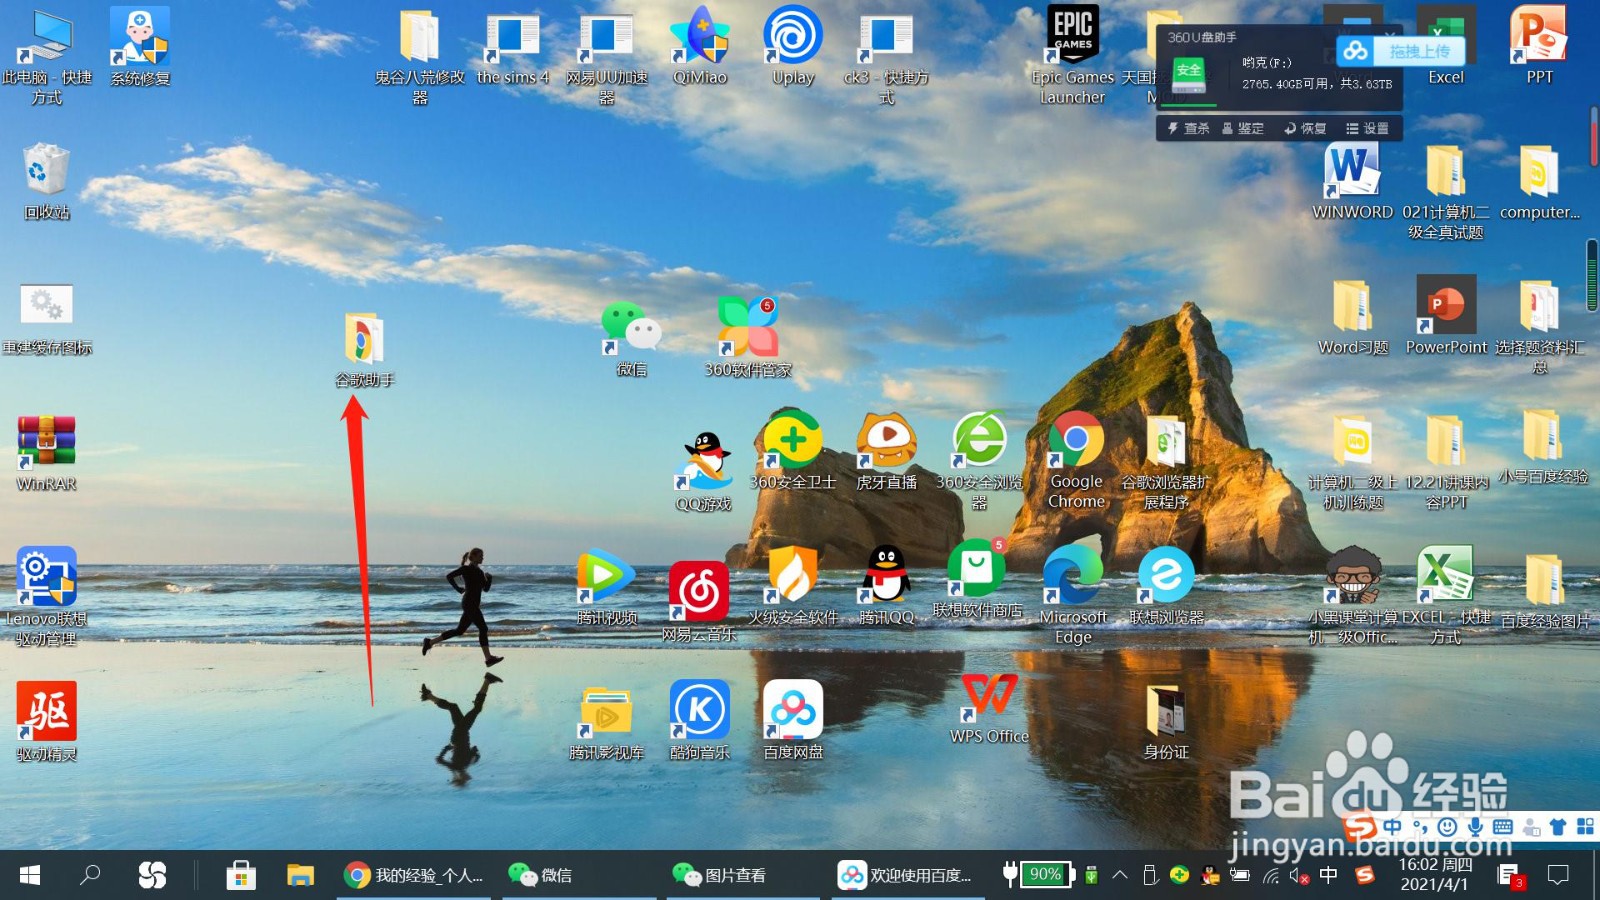Image resolution: width=1600 pixels, height=900 pixels.
Task: Toggle the 中 input method tray indicator
Action: [x=1328, y=875]
